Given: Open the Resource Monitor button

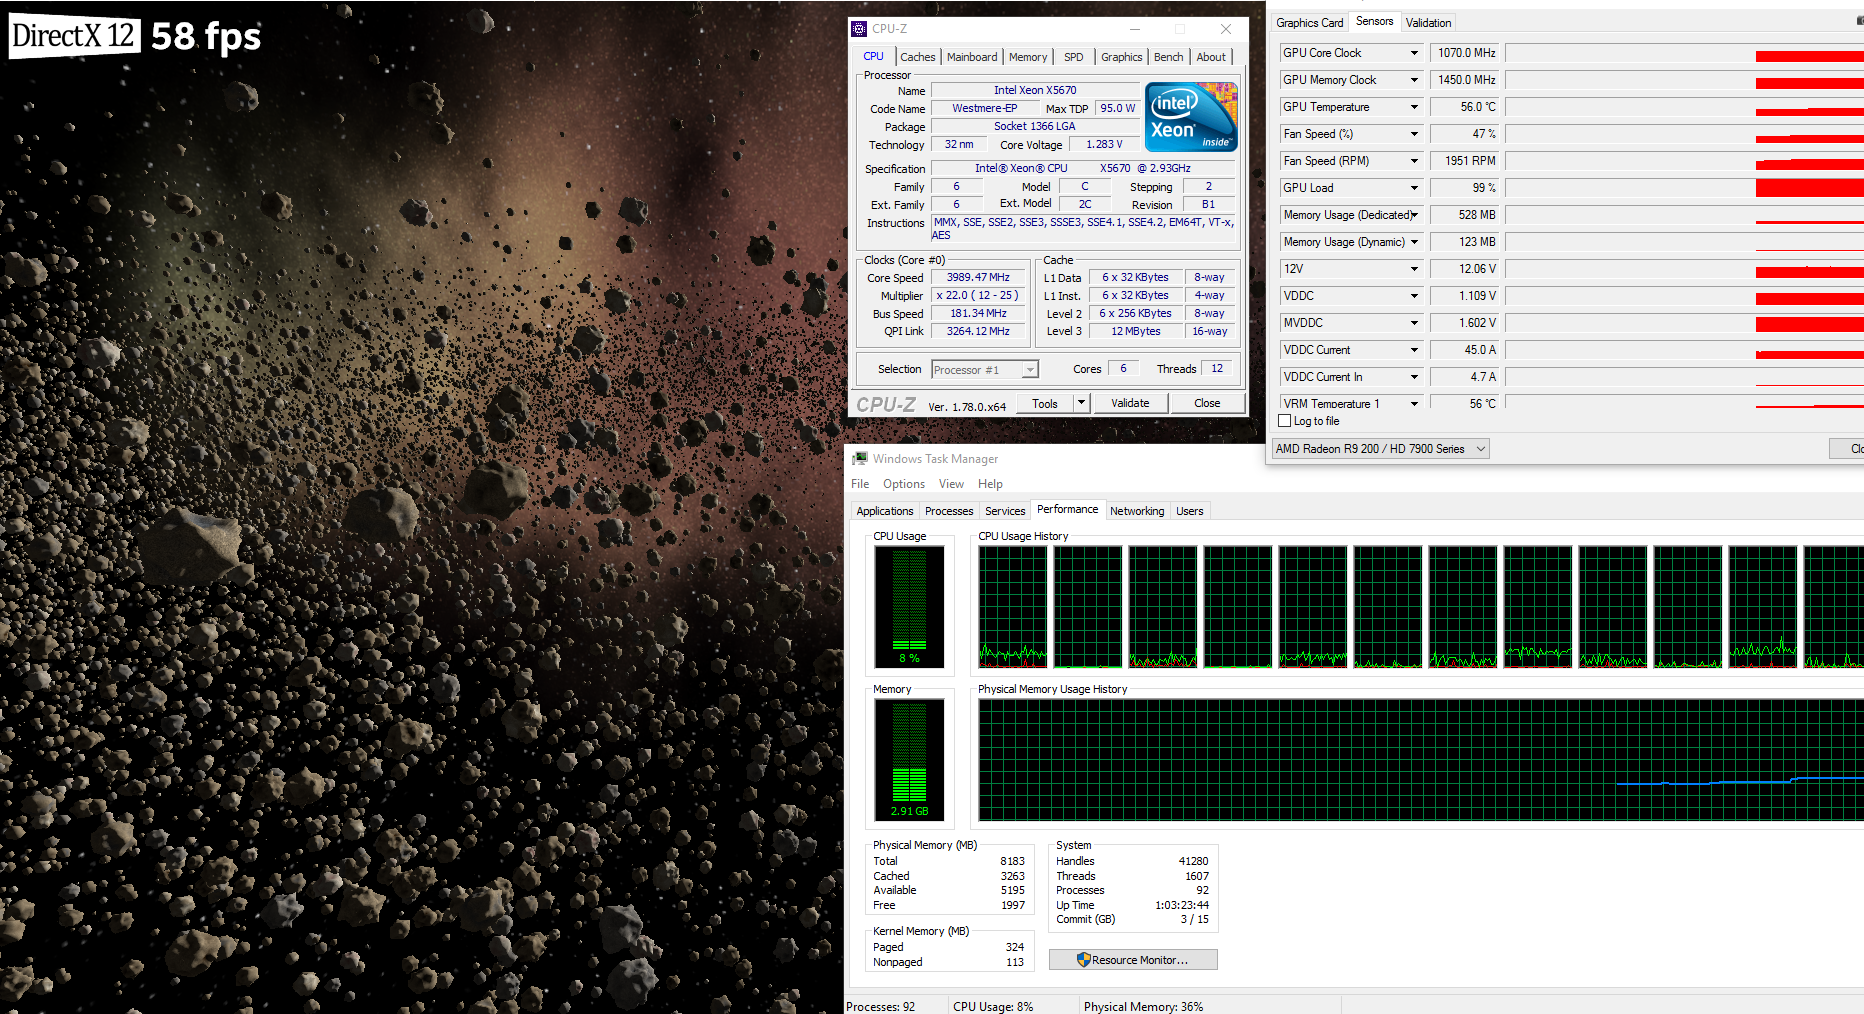Looking at the screenshot, I should pos(1133,960).
